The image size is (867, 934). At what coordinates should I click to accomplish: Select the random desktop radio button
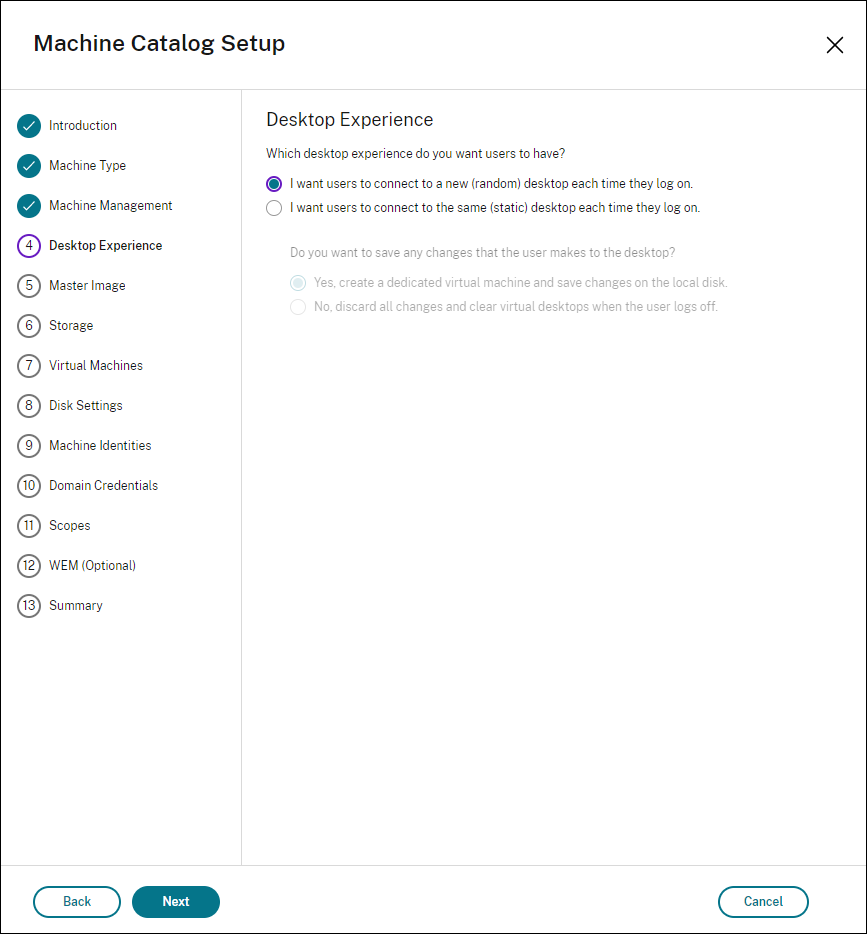(274, 184)
